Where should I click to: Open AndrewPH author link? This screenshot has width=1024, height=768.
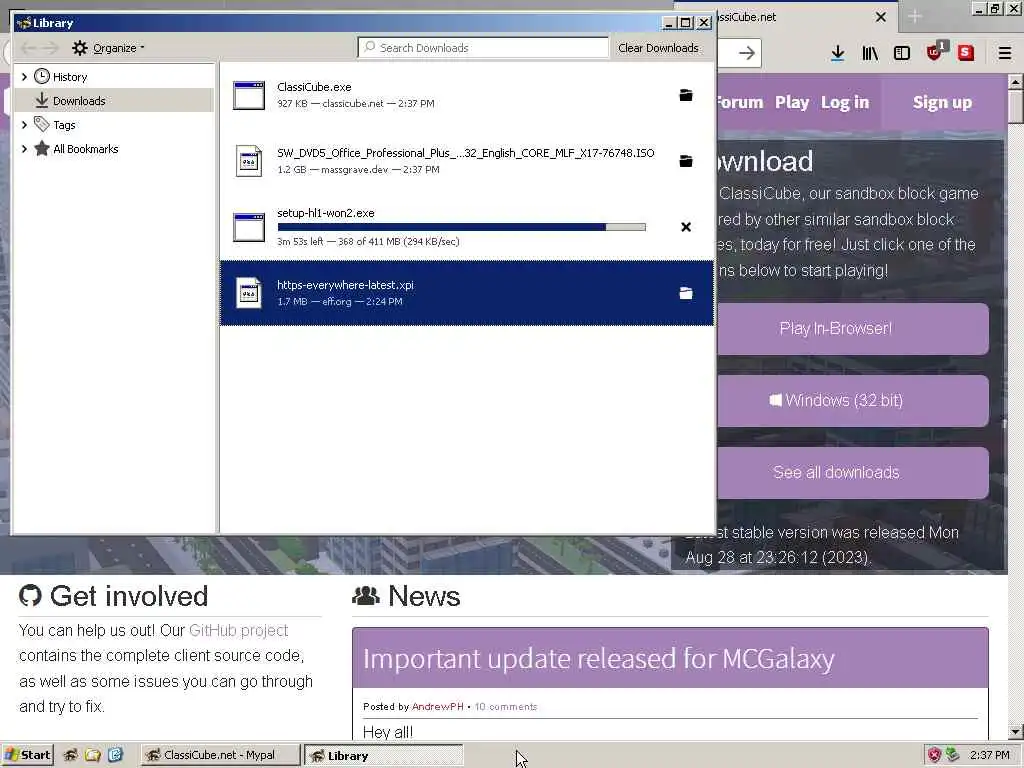coord(438,707)
